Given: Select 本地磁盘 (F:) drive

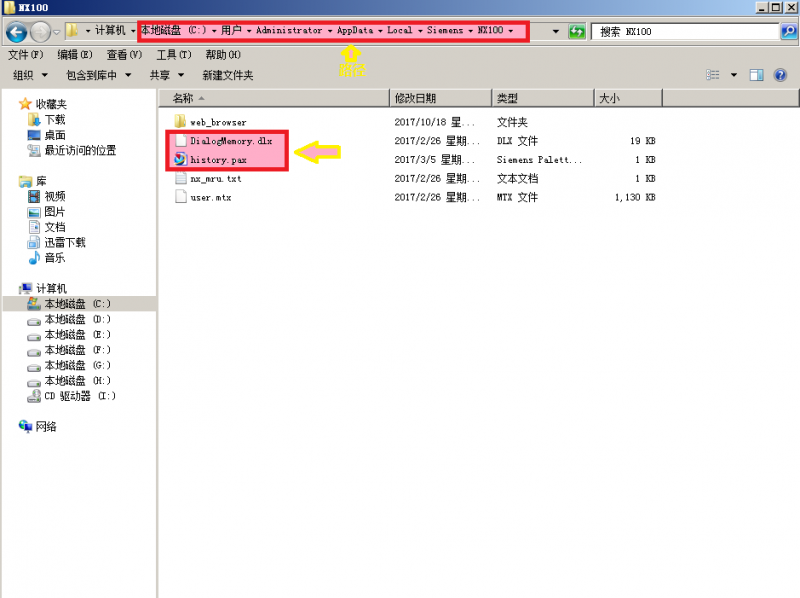Looking at the screenshot, I should 78,350.
